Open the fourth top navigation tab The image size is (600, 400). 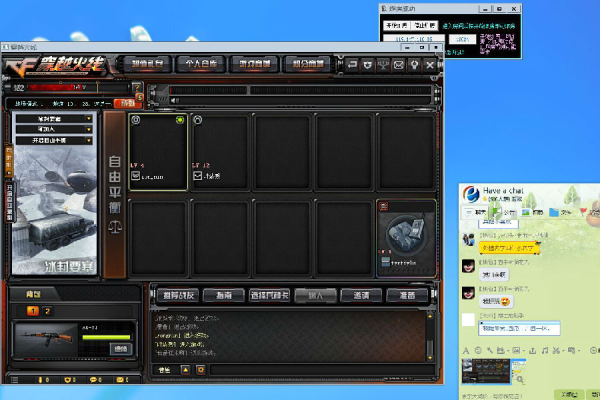pos(308,64)
